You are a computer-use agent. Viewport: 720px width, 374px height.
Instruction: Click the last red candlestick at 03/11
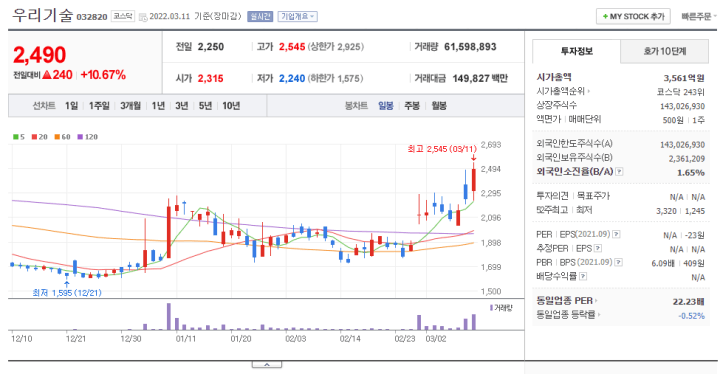(x=473, y=180)
